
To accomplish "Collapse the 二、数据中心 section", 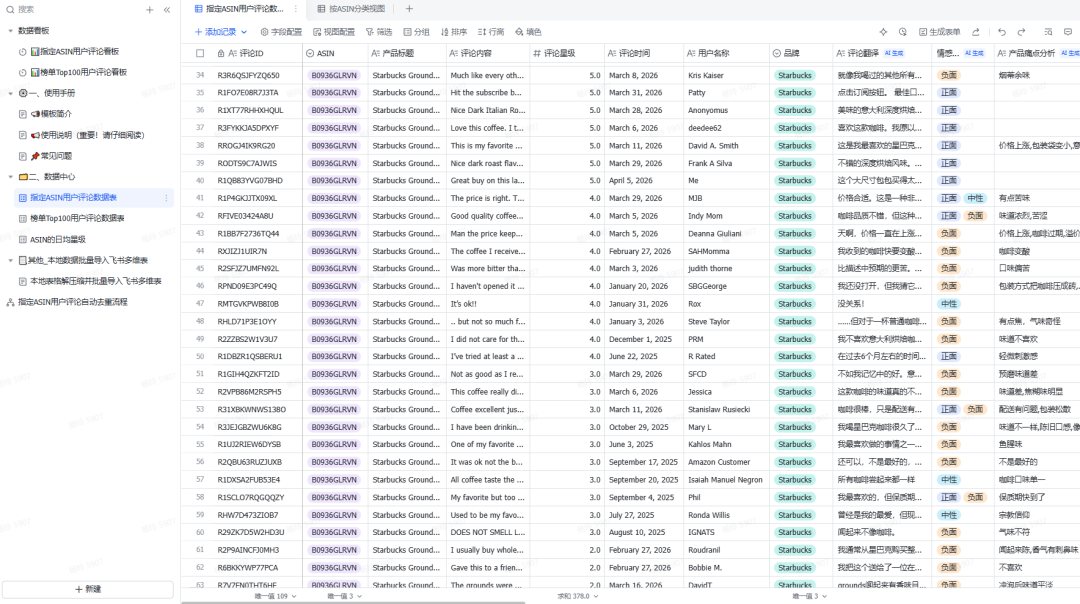I will 9,176.
